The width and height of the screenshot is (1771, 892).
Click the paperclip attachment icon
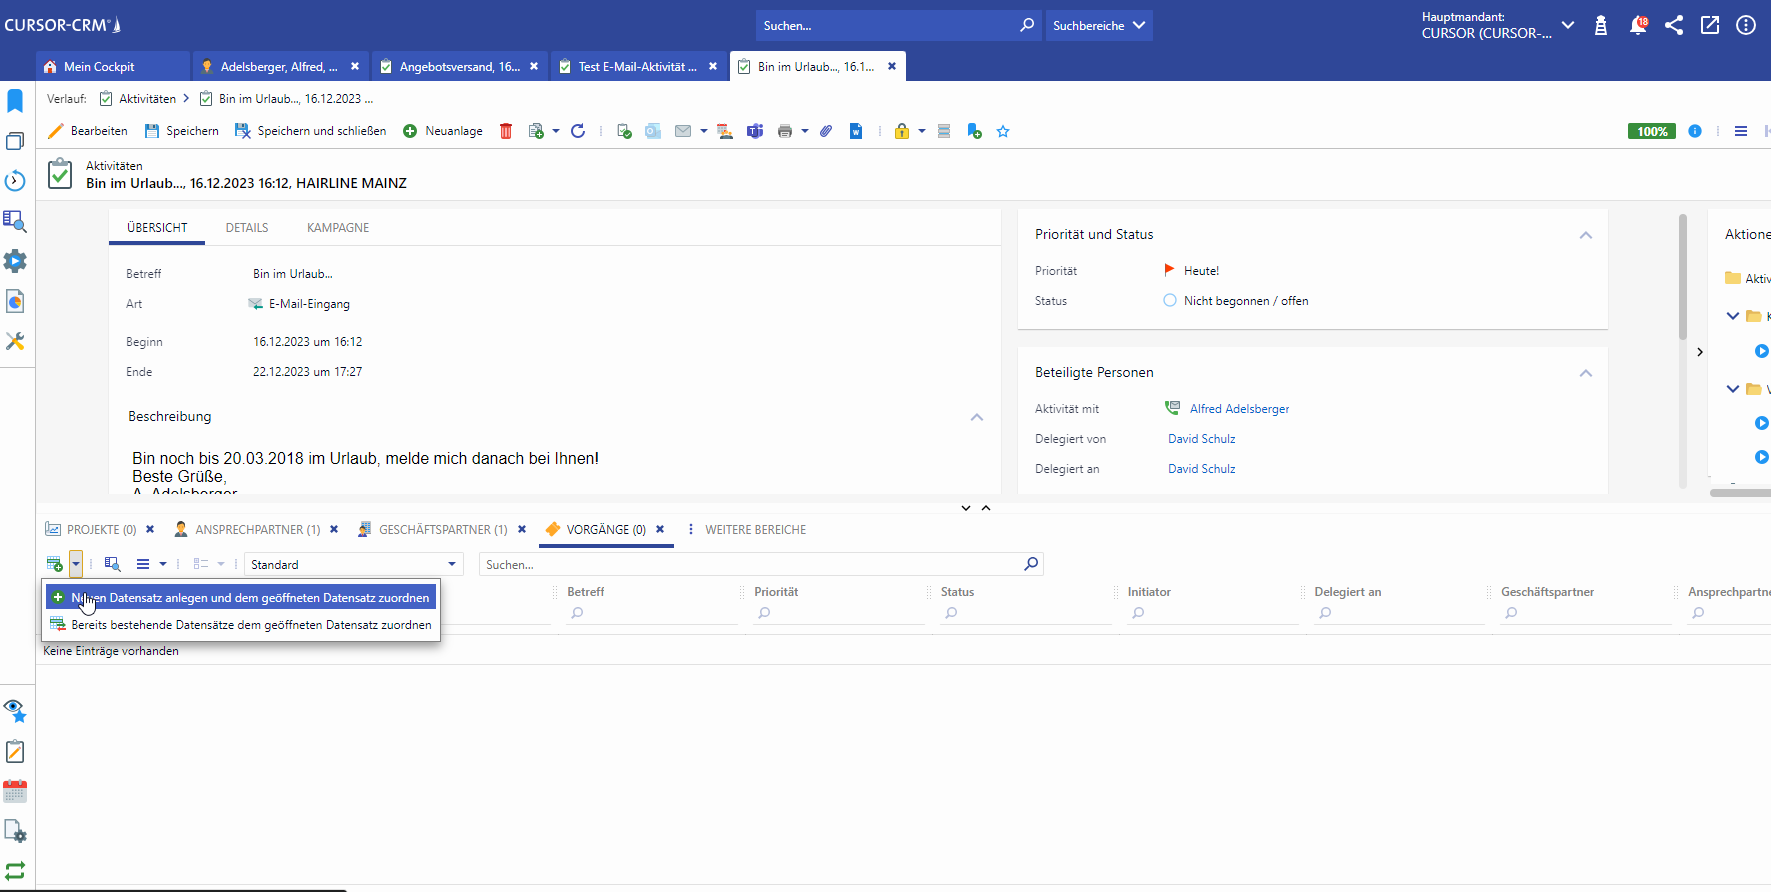(x=826, y=131)
